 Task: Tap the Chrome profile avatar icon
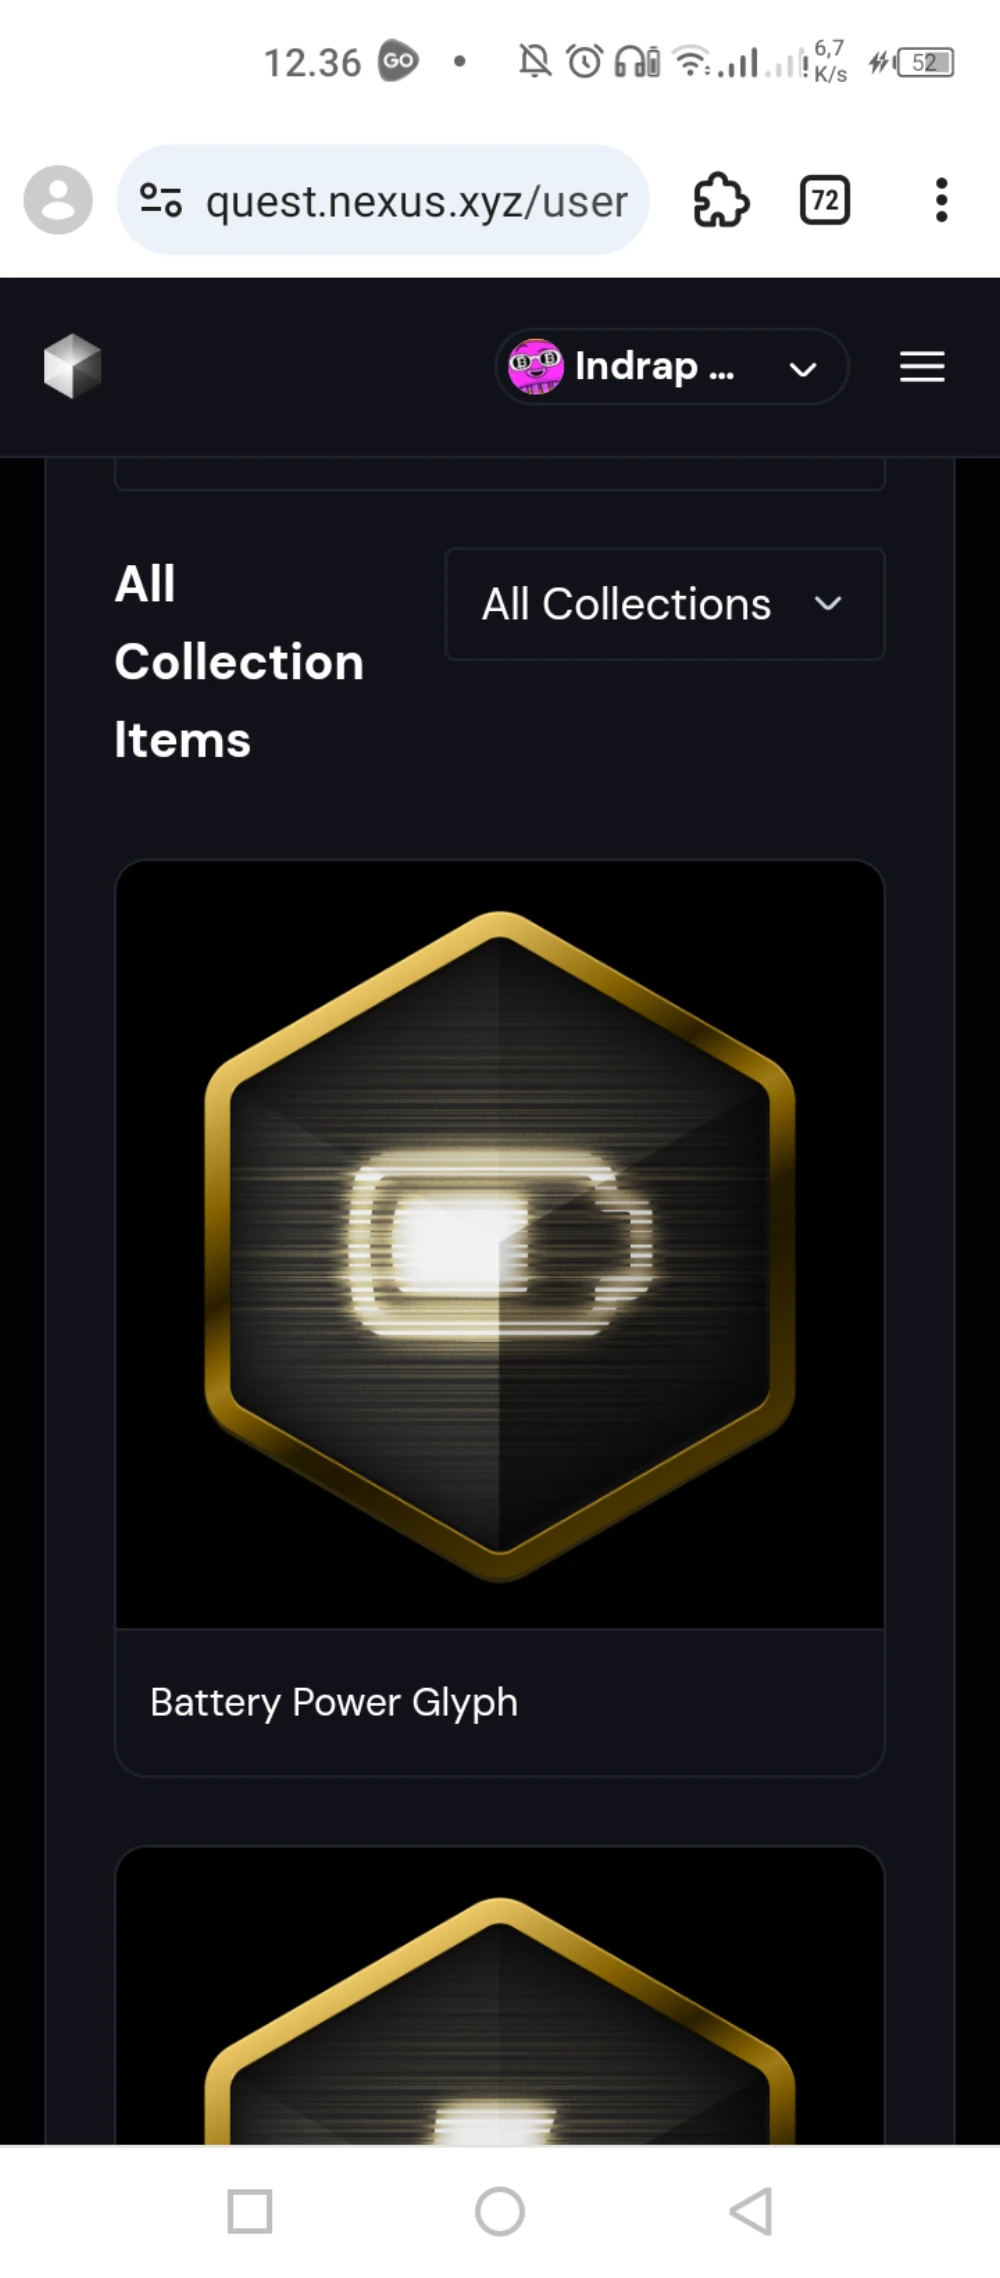tap(58, 200)
